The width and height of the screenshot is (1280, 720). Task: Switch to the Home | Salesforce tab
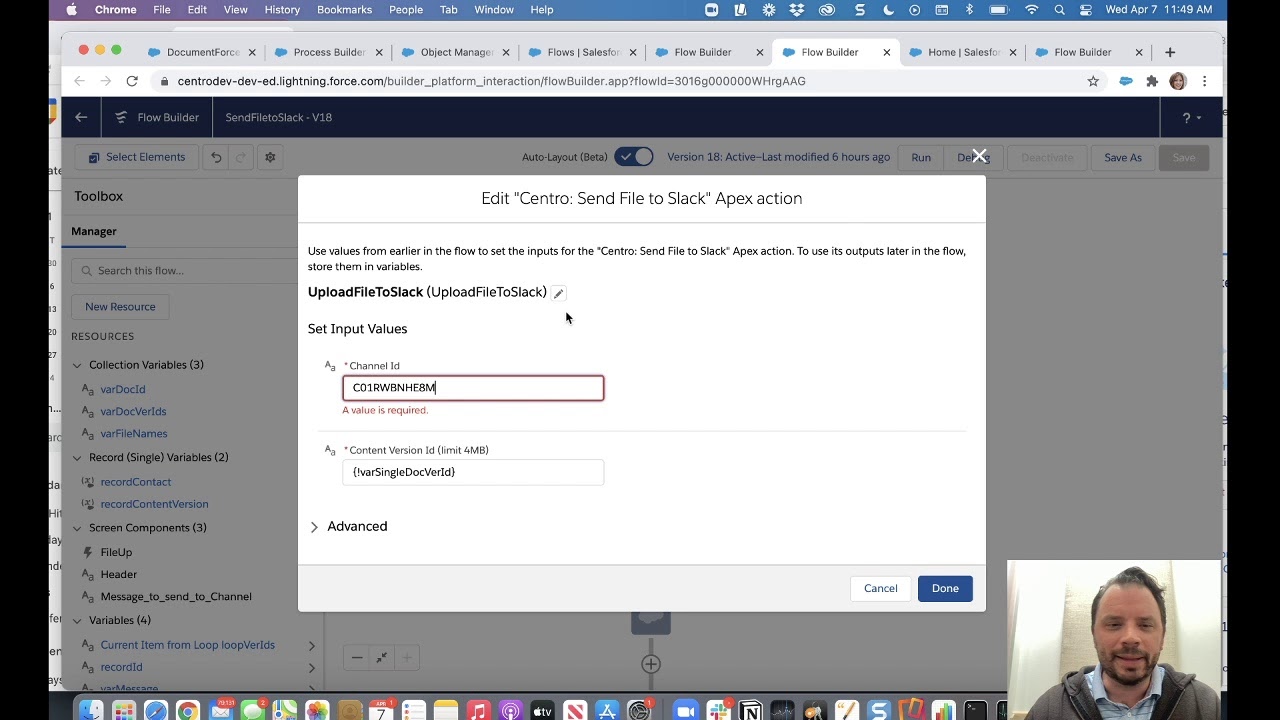pos(963,52)
